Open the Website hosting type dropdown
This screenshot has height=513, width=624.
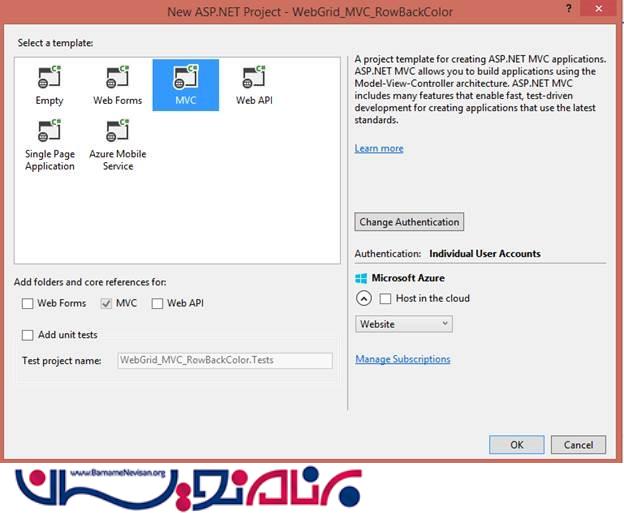[x=404, y=324]
